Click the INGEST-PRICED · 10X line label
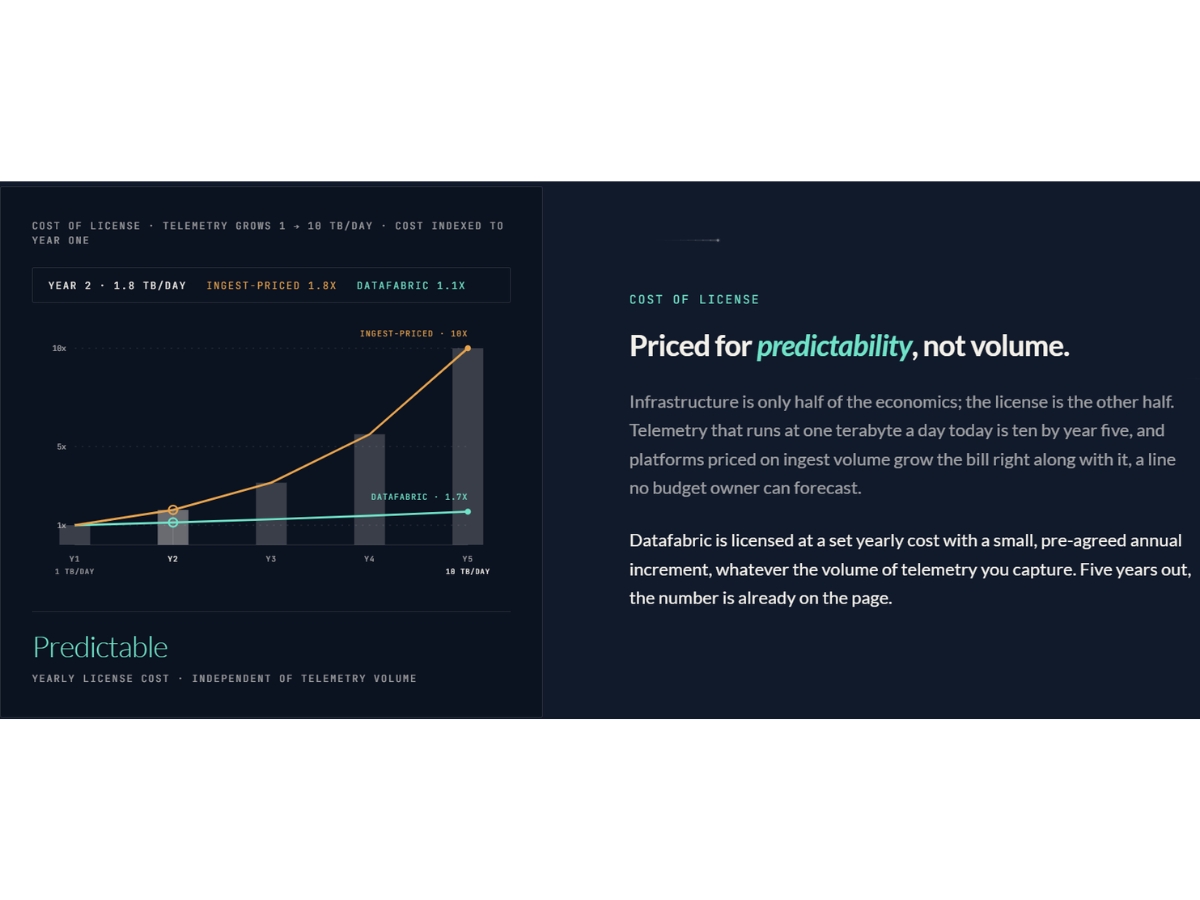The image size is (1200, 900). (414, 333)
